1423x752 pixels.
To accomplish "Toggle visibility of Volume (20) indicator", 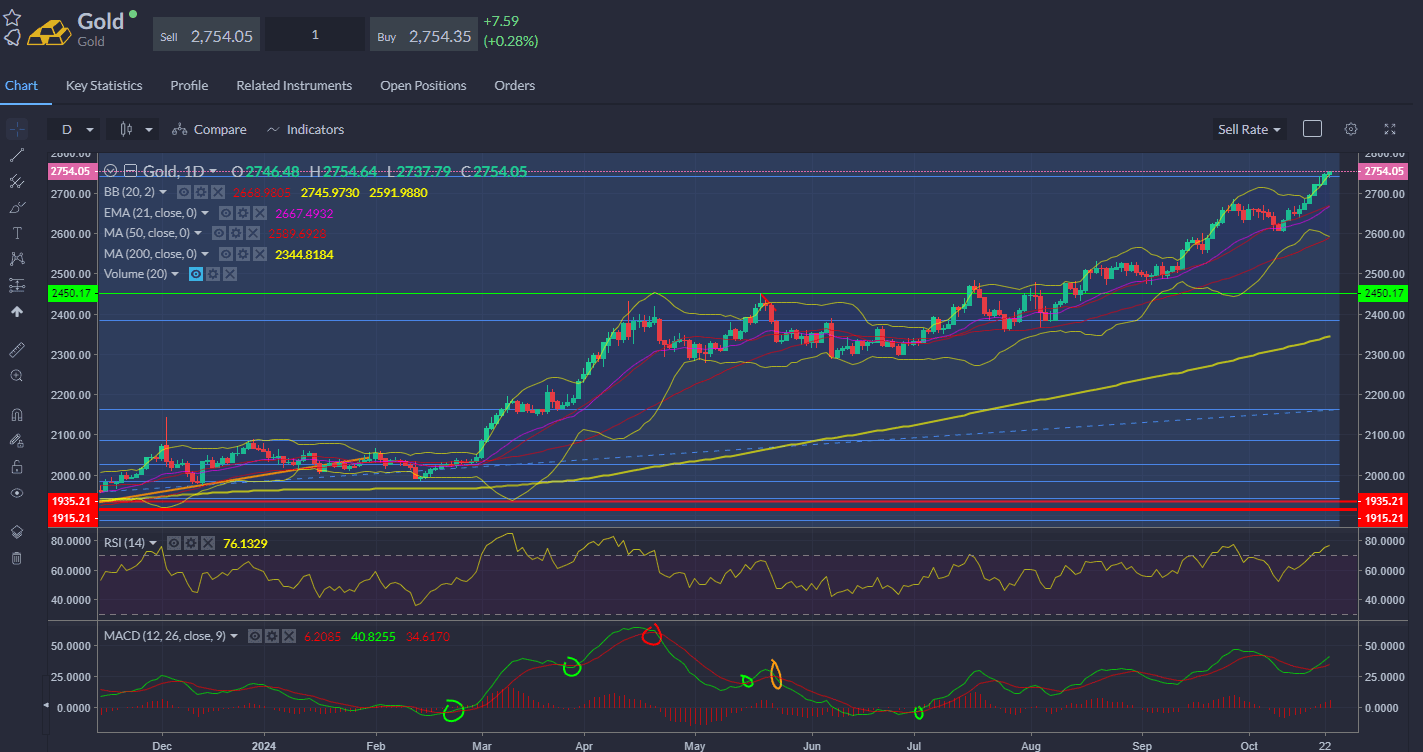I will pos(196,274).
